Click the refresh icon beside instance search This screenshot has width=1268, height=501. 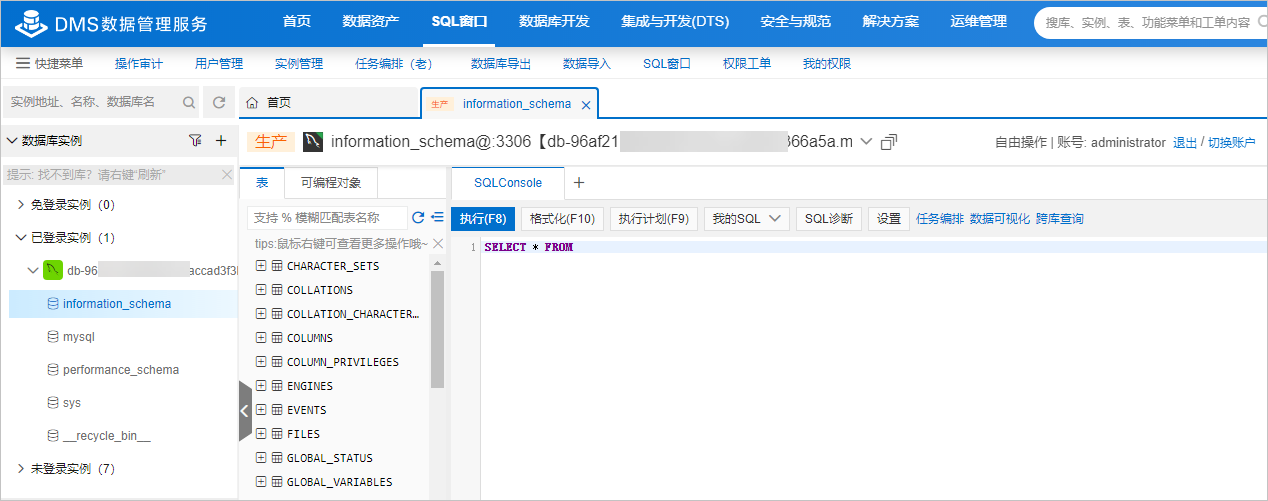tap(219, 102)
